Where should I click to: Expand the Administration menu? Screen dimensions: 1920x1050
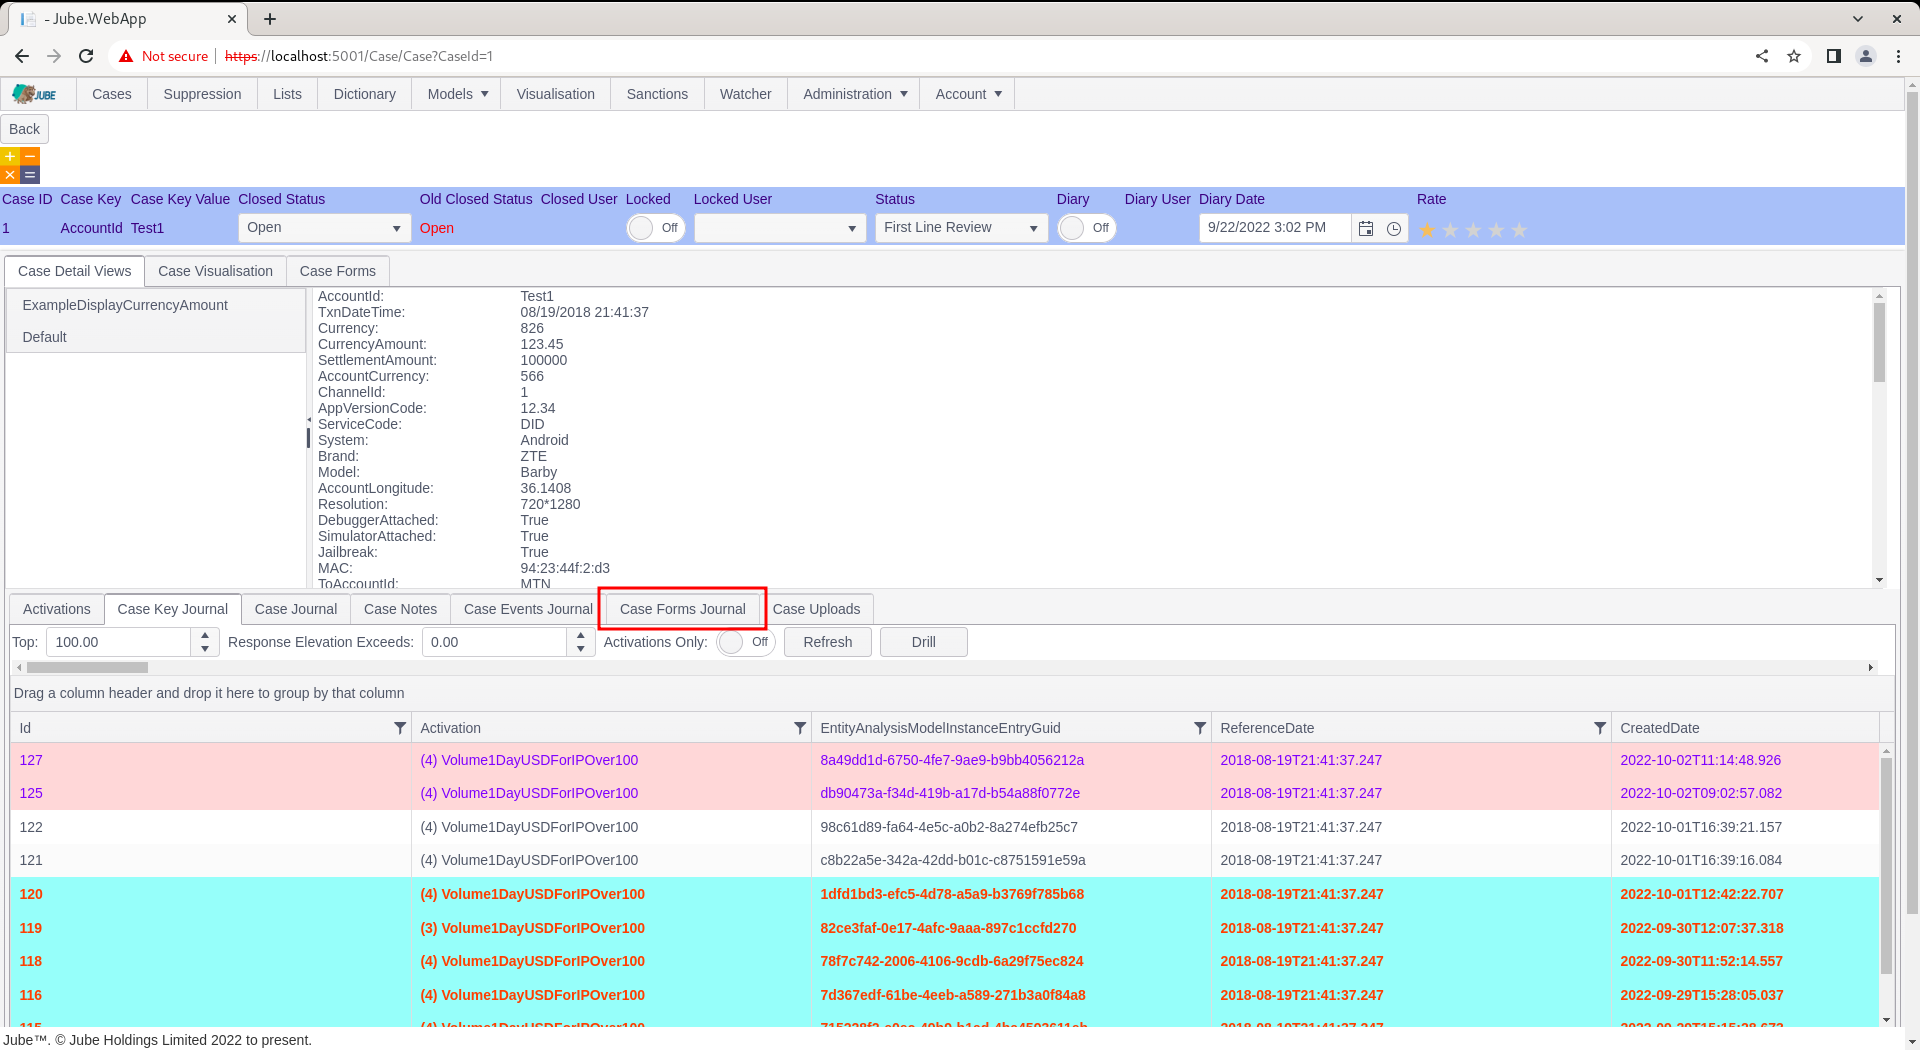856,94
